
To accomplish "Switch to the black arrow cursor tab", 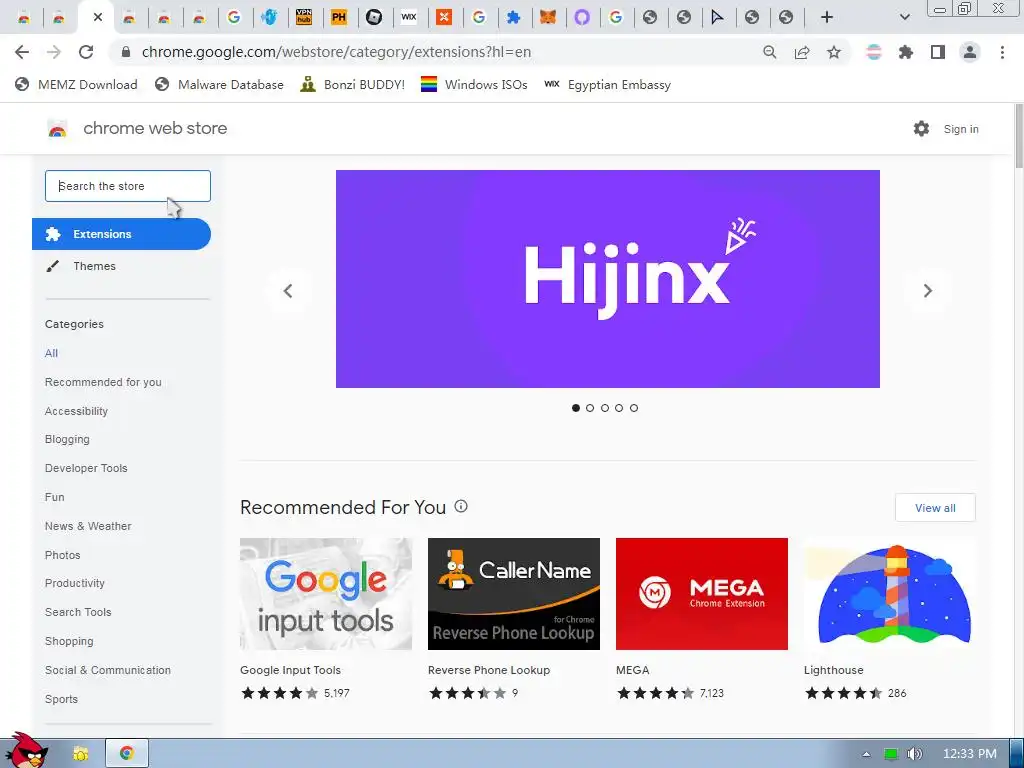I will click(717, 17).
